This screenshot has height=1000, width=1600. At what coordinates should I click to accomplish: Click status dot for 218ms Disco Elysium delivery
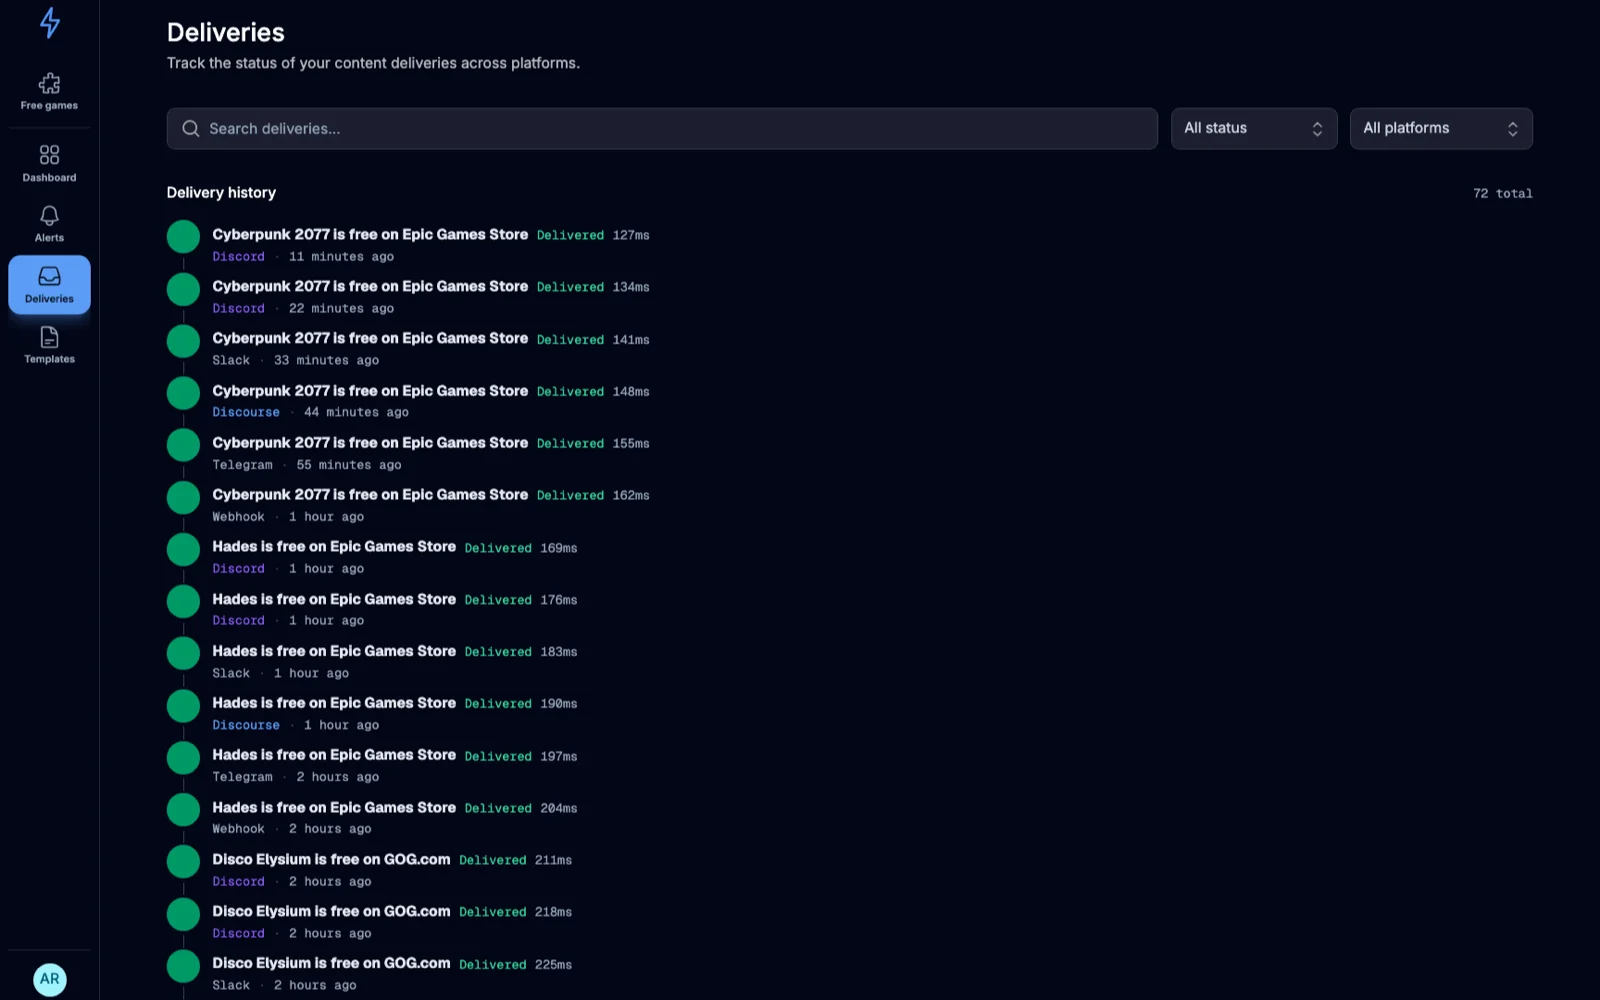[x=183, y=914]
